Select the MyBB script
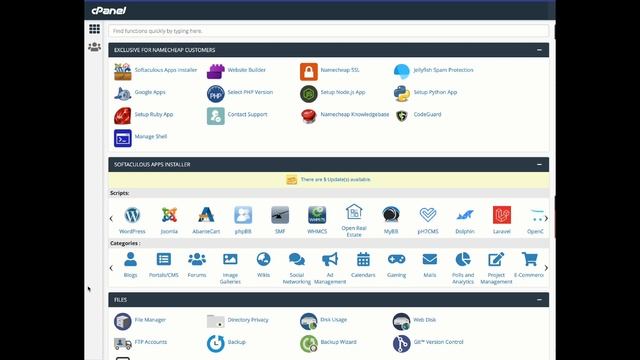 [391, 220]
